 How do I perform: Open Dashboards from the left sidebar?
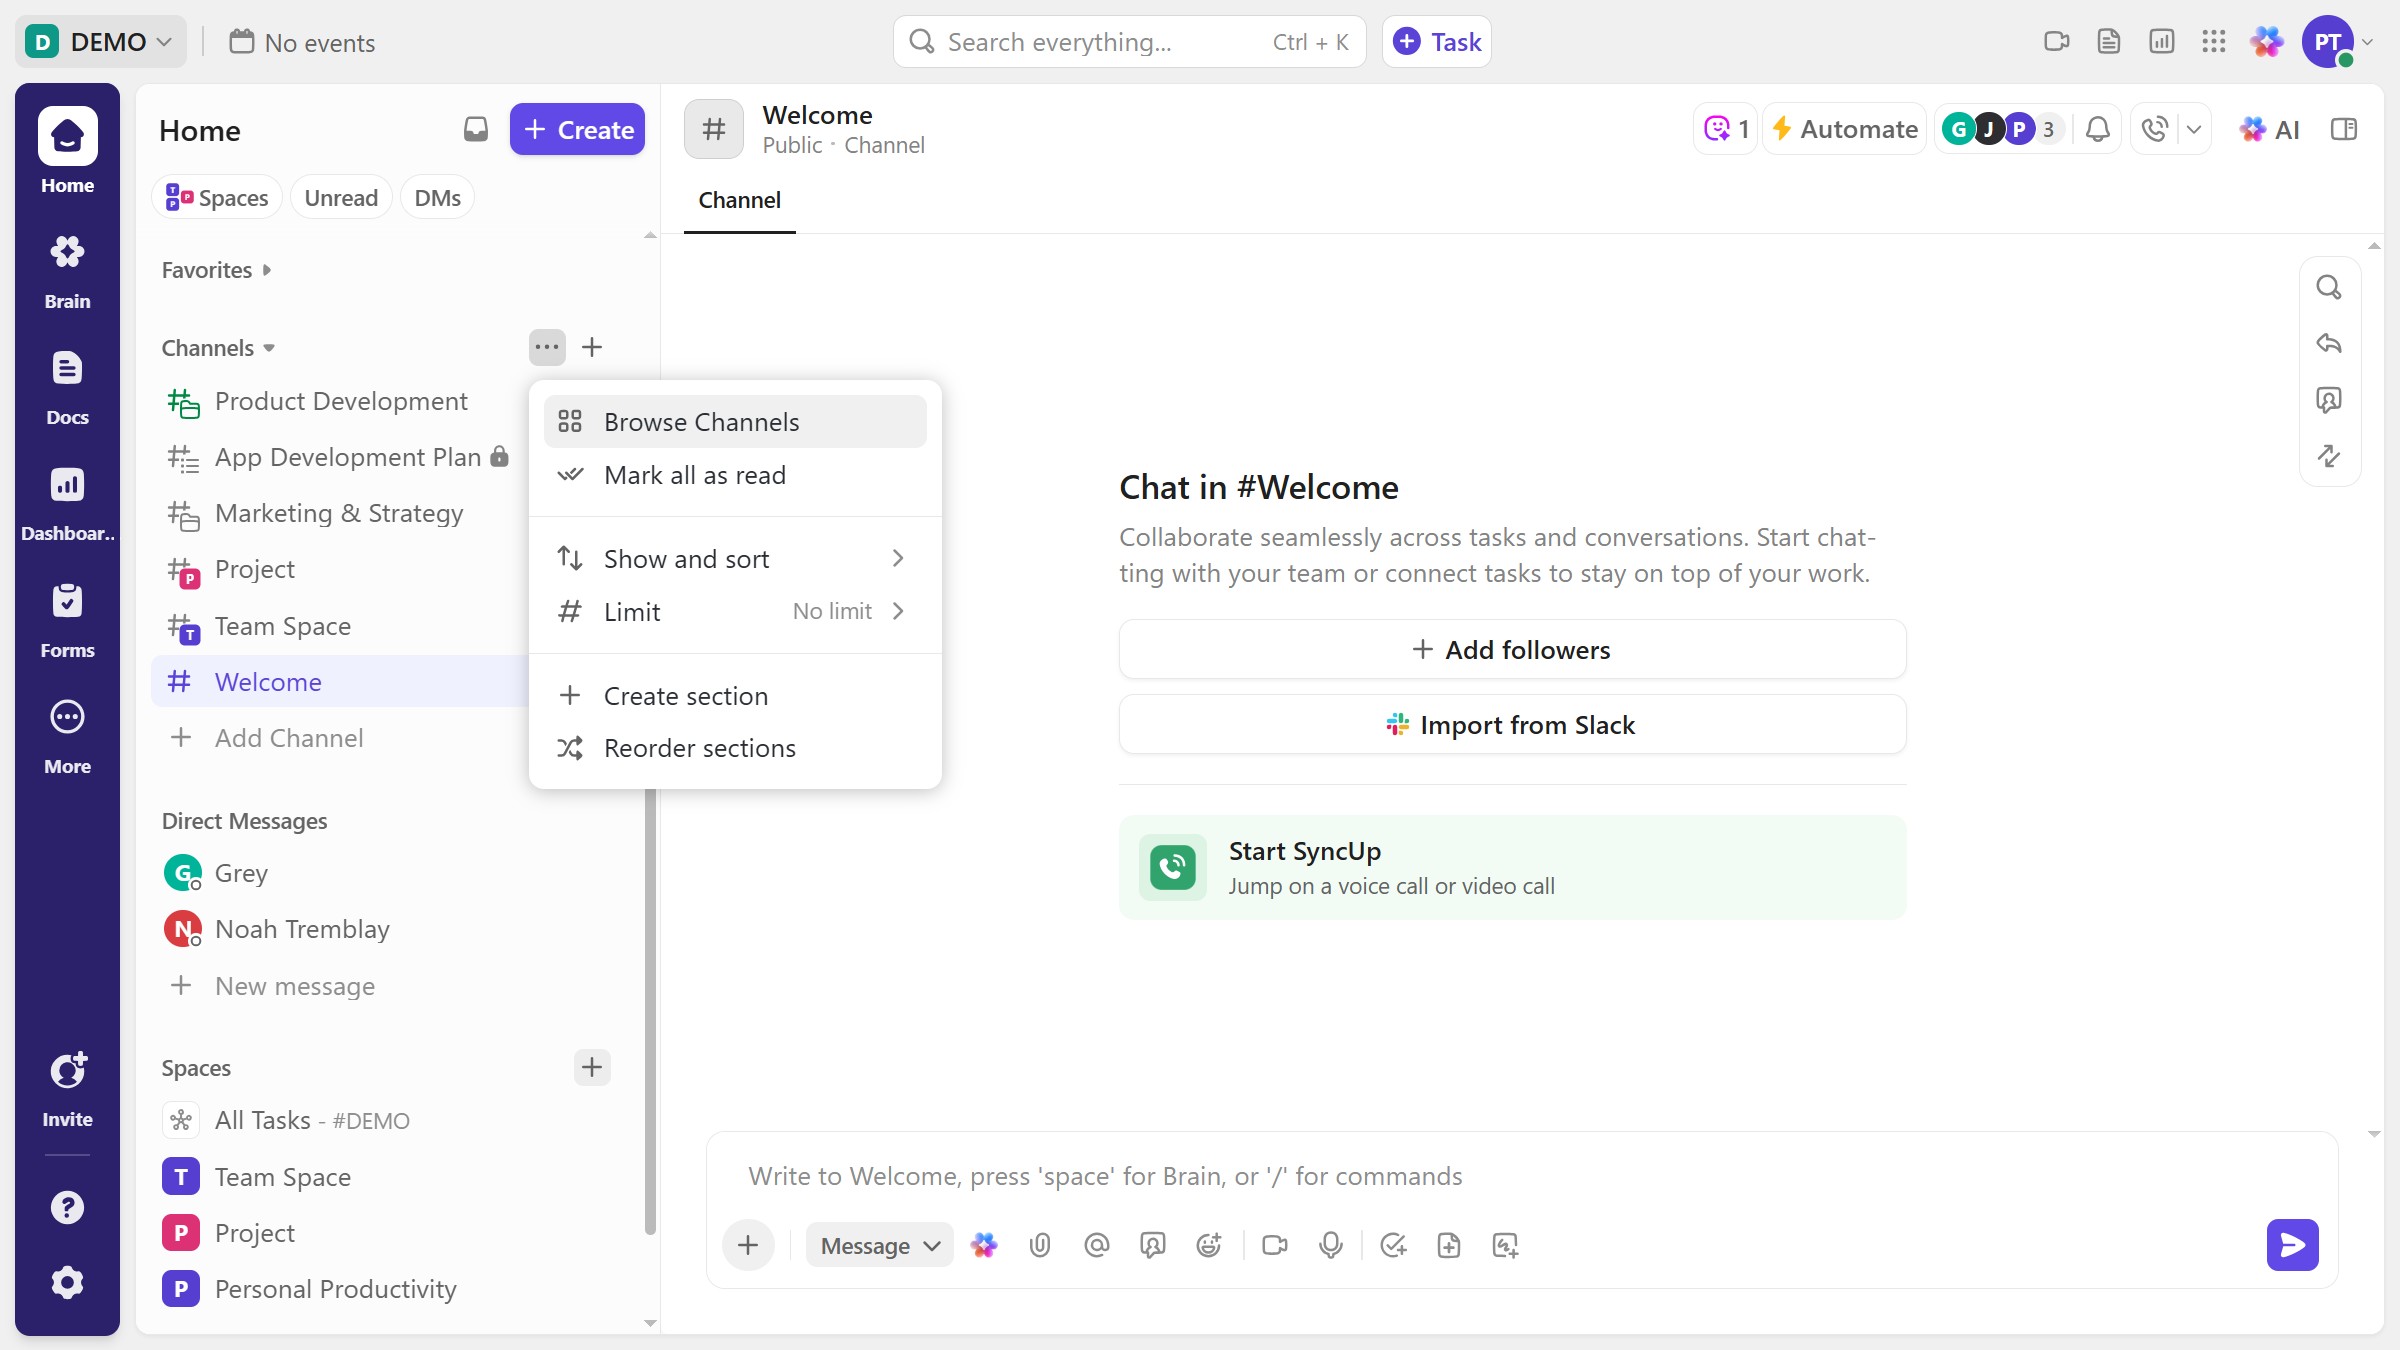pyautogui.click(x=67, y=502)
